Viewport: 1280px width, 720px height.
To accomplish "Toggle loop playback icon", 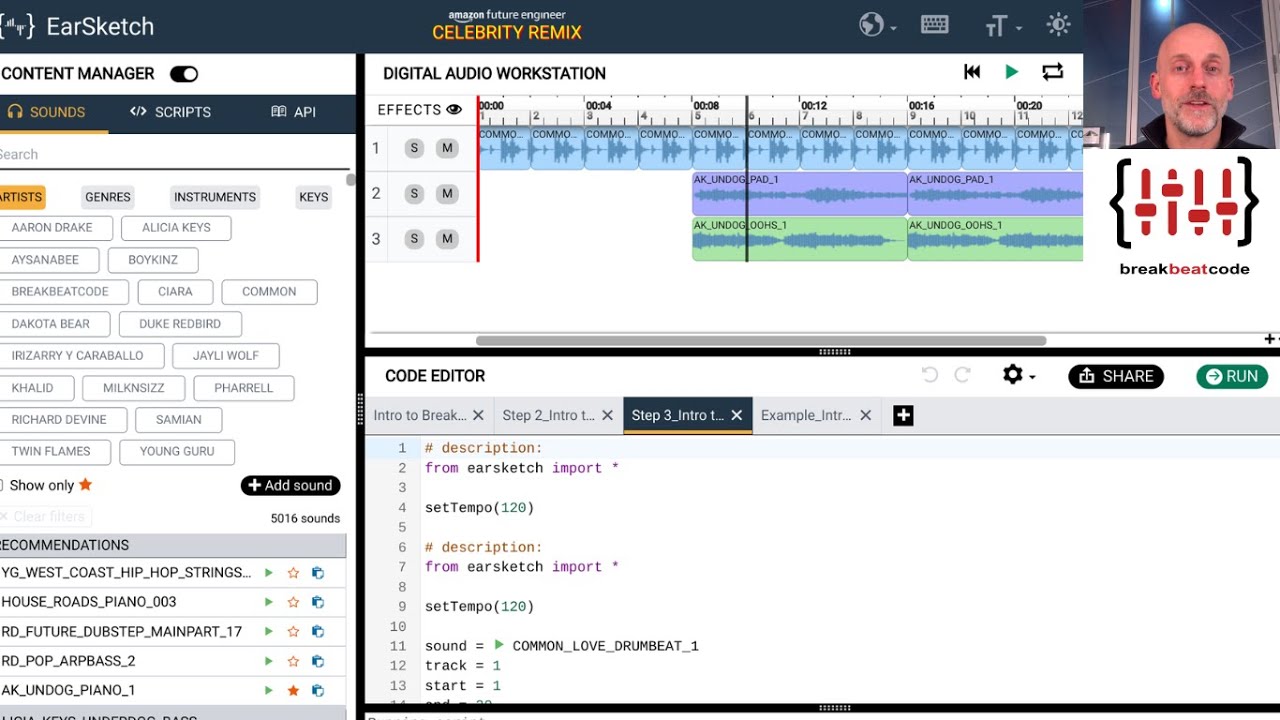I will click(x=1052, y=72).
